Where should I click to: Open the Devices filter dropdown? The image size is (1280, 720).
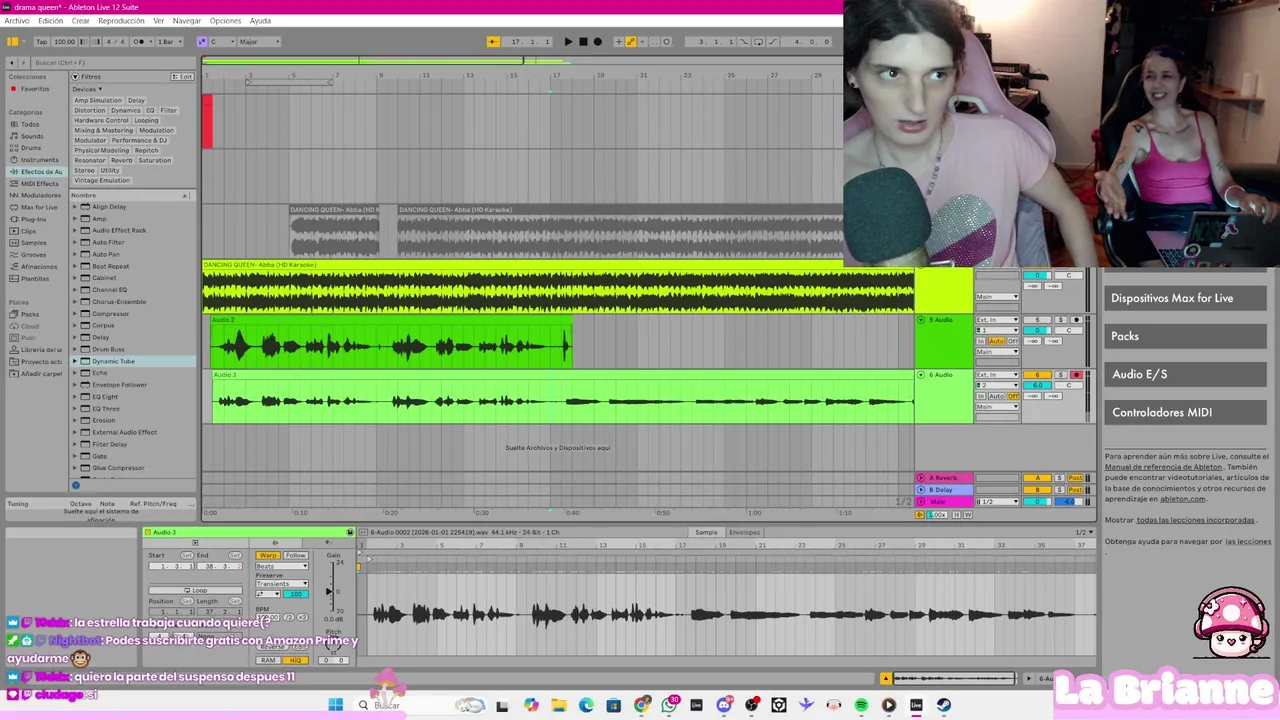click(87, 89)
